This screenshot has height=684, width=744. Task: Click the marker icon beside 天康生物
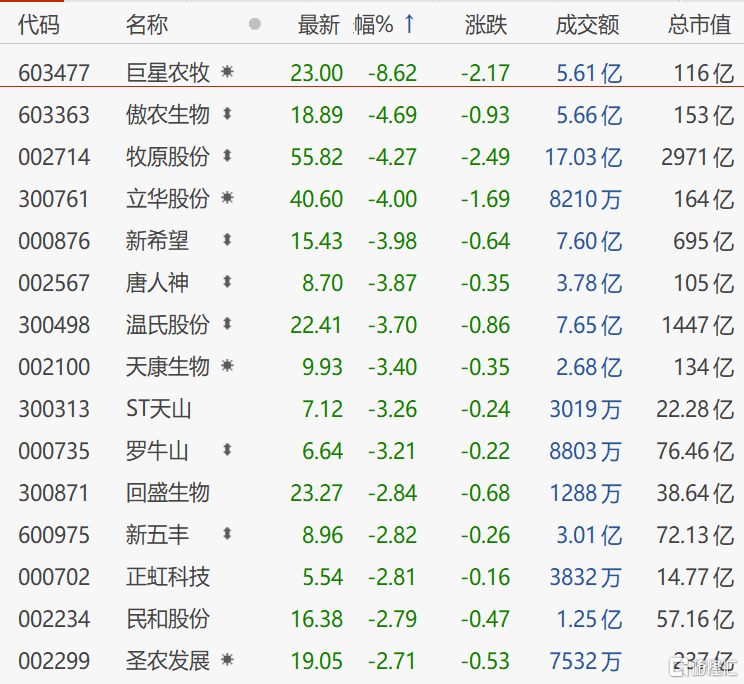click(227, 366)
